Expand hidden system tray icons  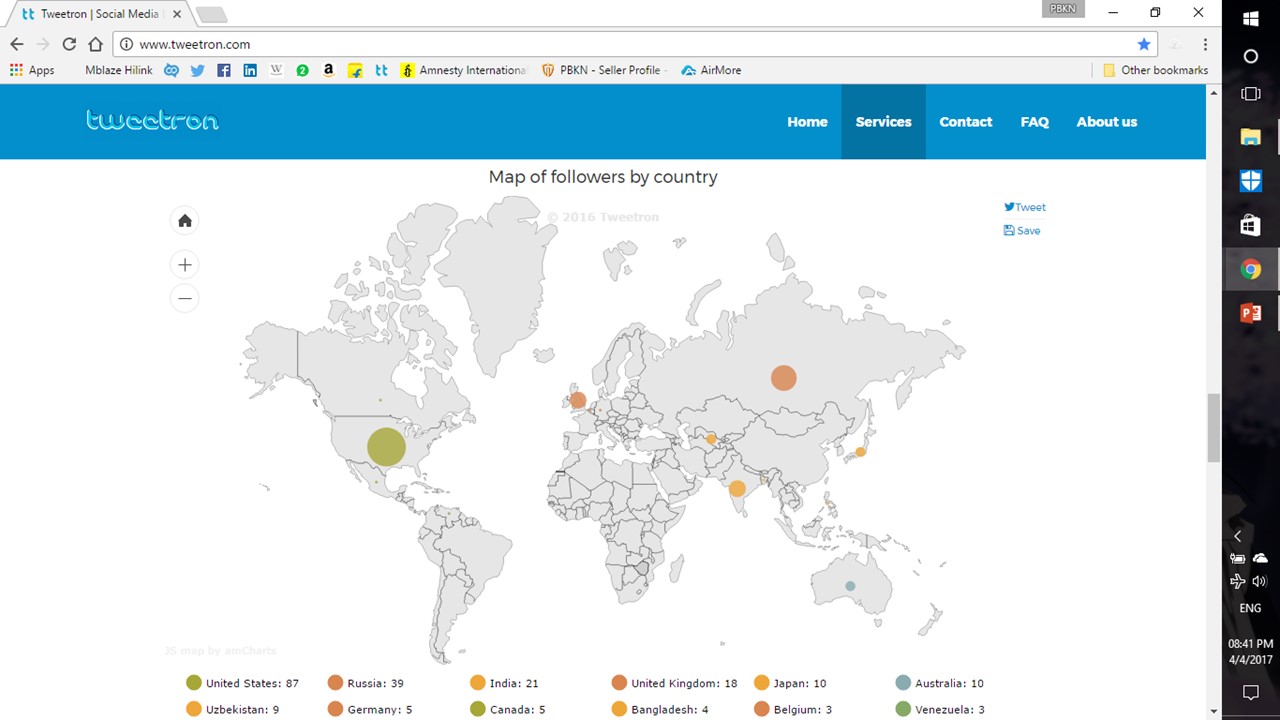click(x=1237, y=536)
